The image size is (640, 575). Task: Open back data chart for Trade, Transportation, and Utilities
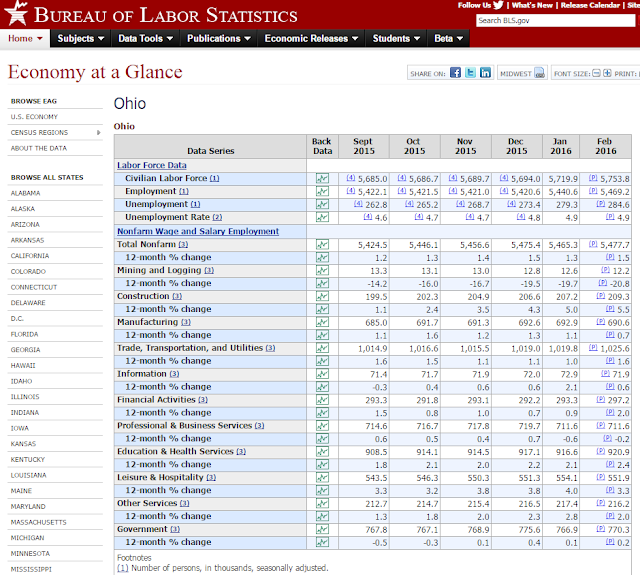(322, 348)
